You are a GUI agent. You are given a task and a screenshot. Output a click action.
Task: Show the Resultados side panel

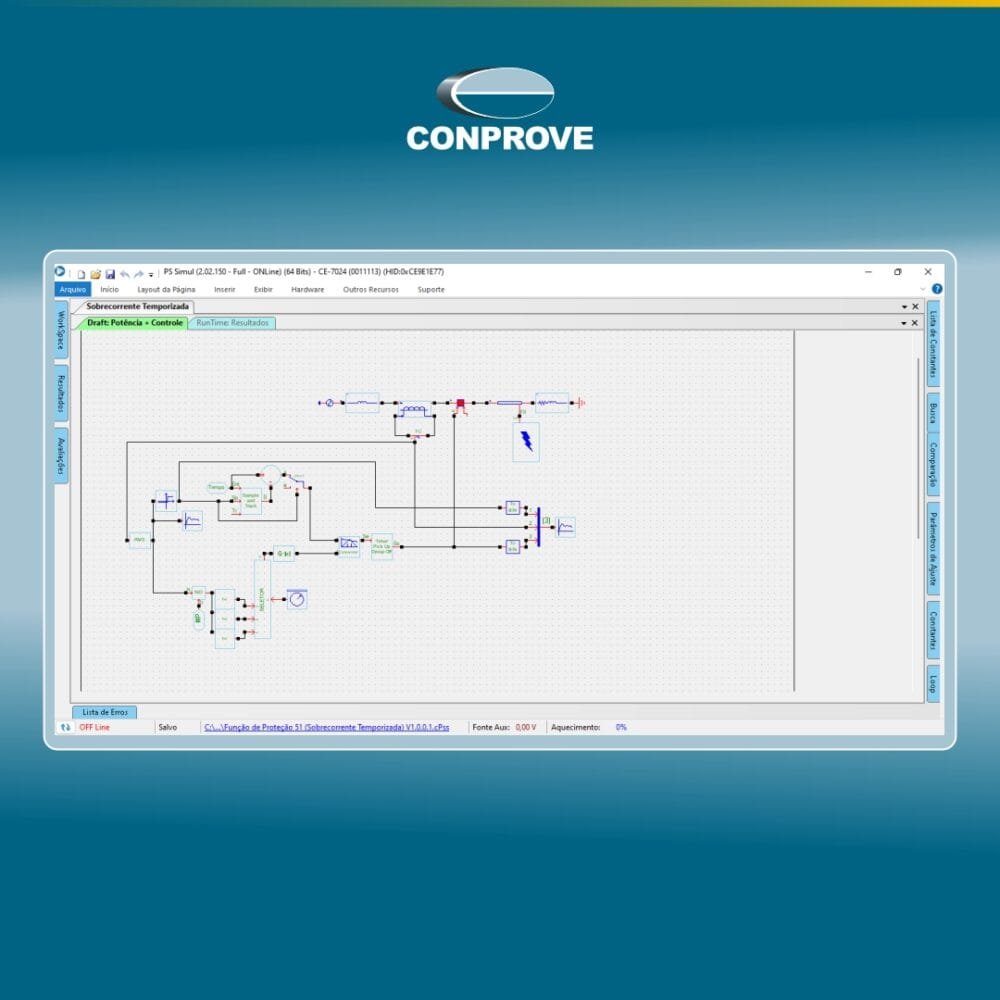coord(59,392)
